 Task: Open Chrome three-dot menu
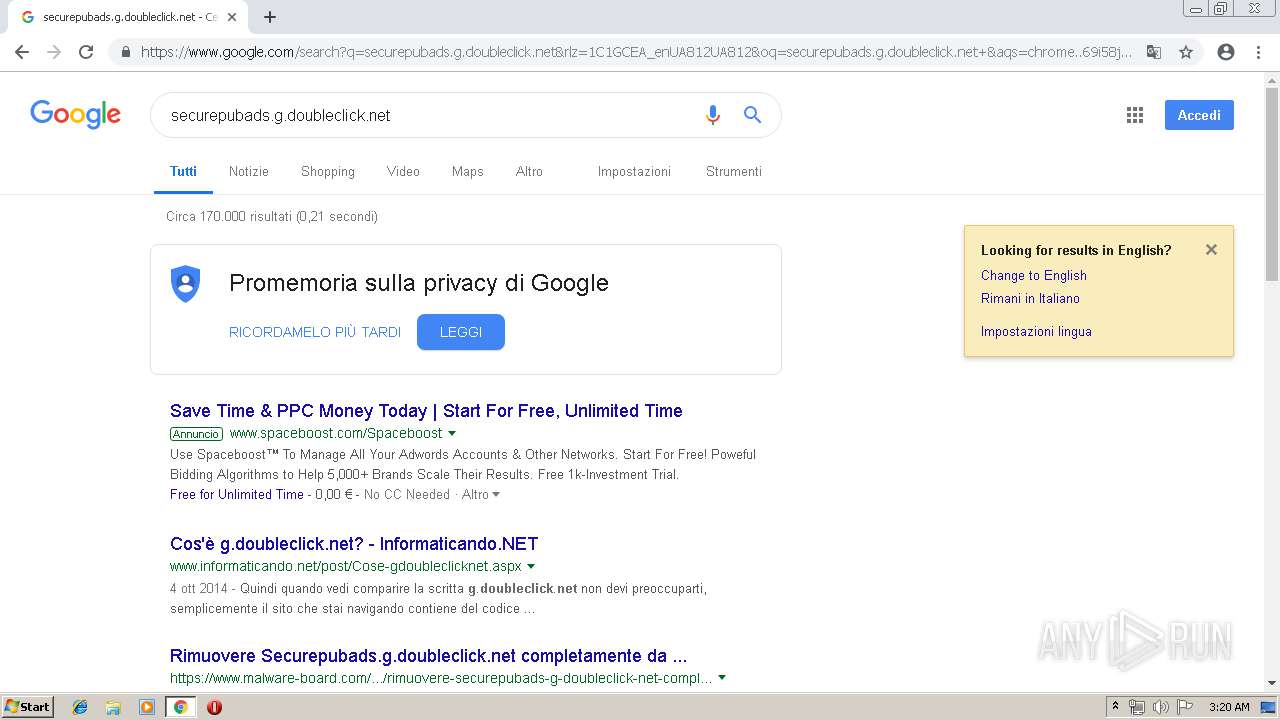point(1258,52)
